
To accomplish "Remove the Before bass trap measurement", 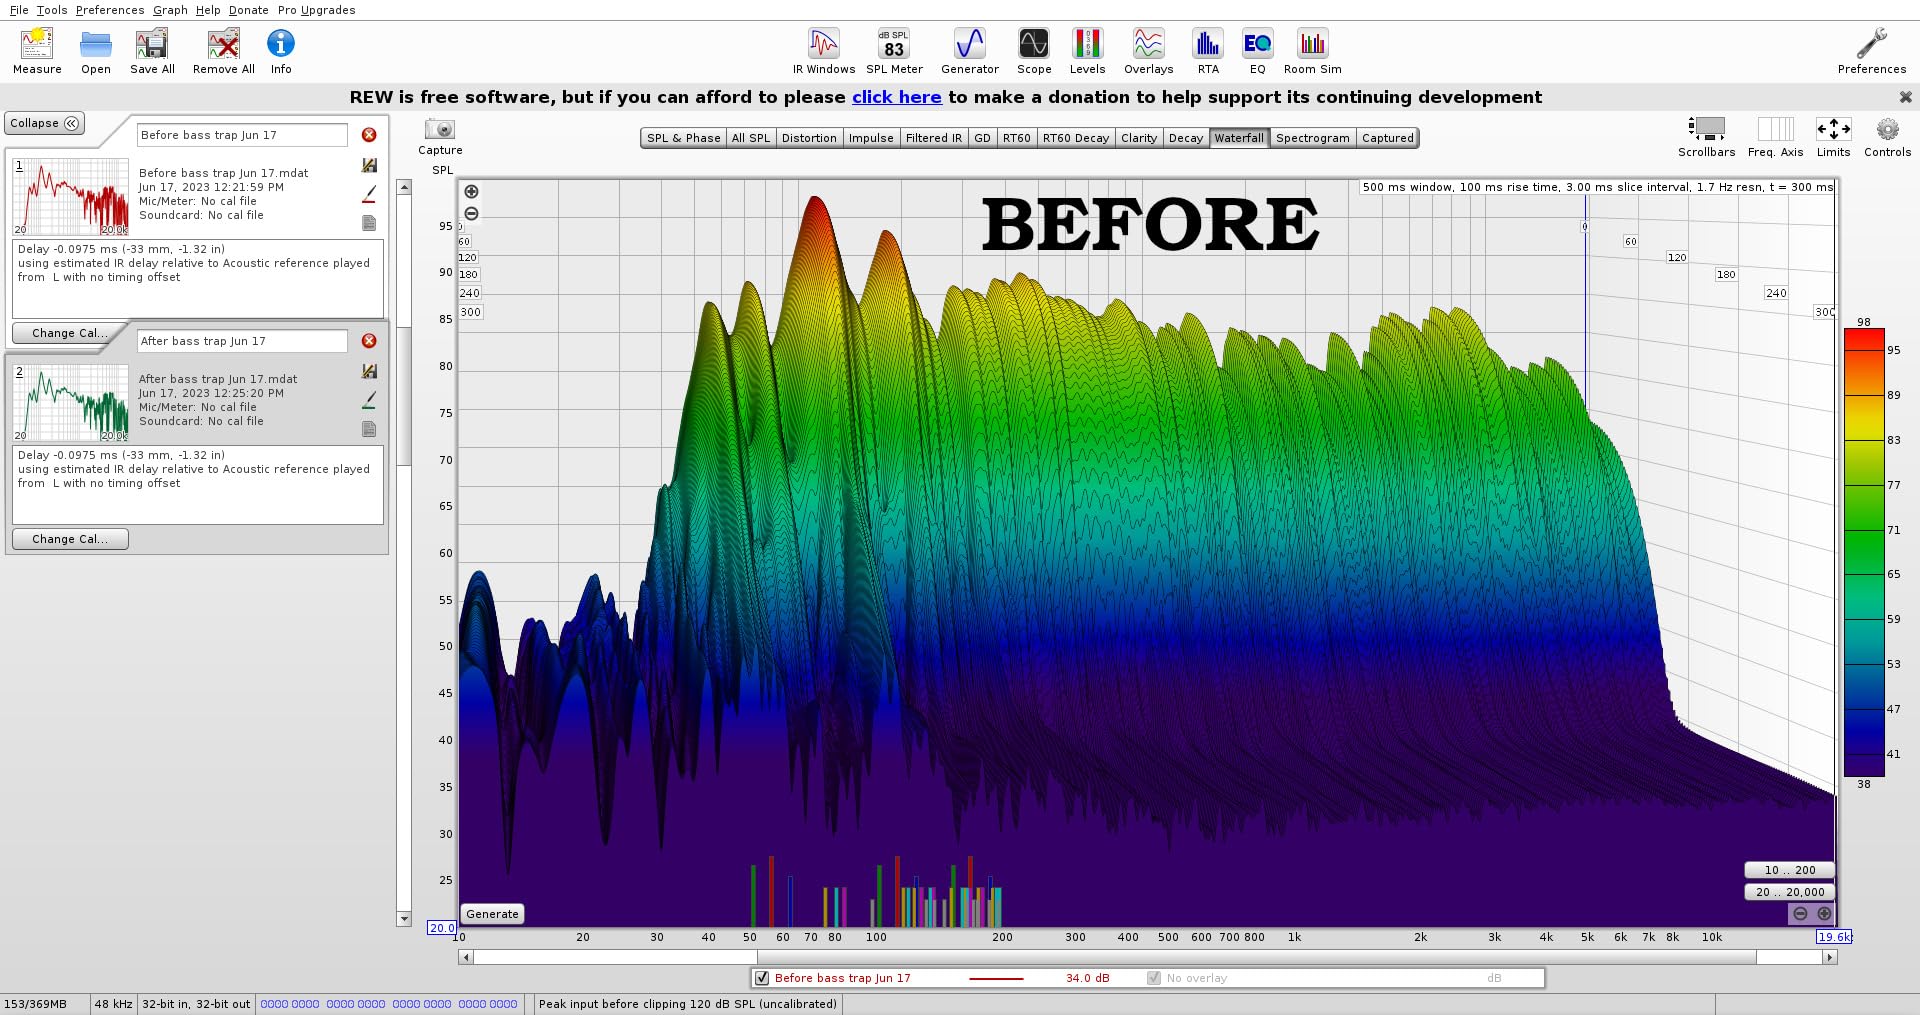I will pos(369,135).
